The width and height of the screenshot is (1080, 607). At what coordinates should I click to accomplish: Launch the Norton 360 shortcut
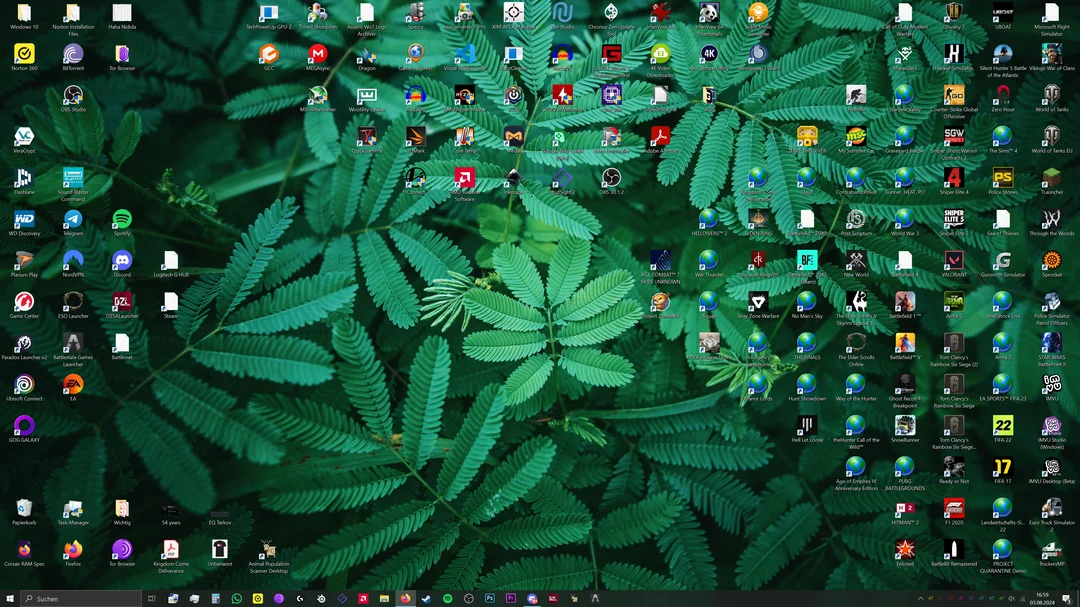pos(24,54)
